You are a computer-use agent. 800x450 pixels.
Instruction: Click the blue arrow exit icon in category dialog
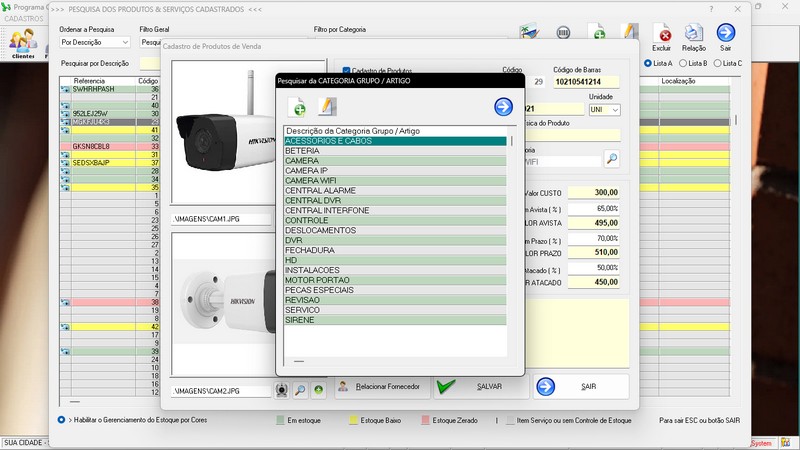coord(503,107)
